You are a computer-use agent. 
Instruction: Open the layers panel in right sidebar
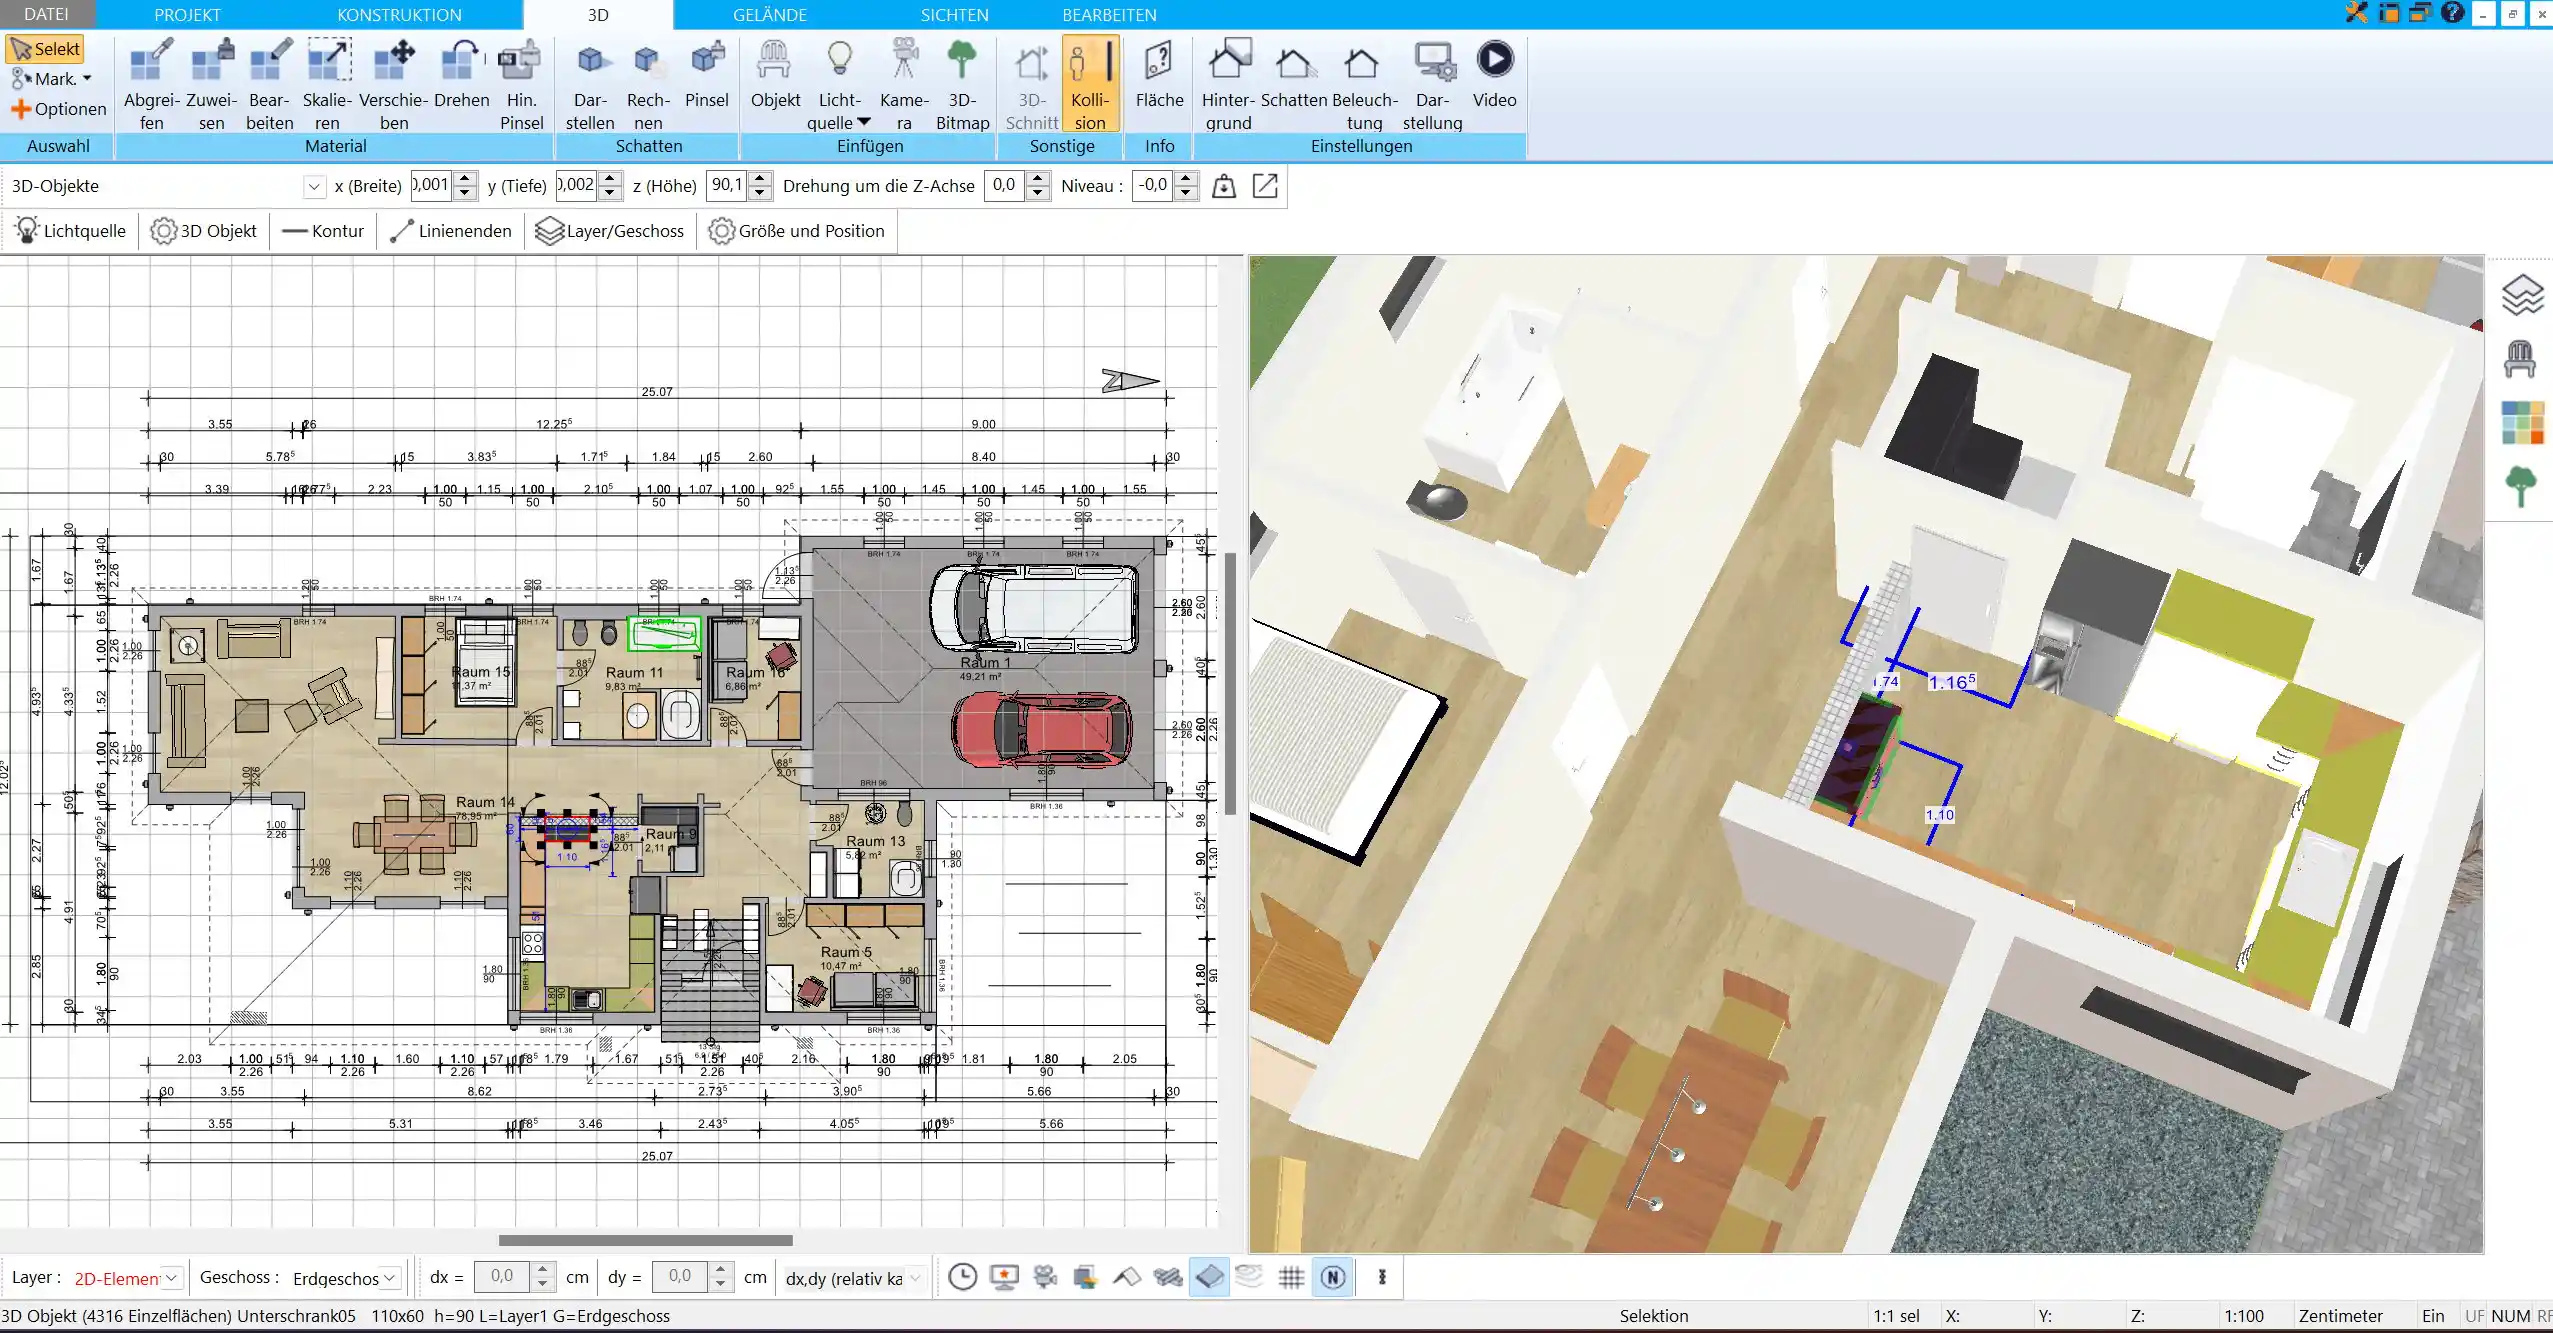tap(2522, 295)
